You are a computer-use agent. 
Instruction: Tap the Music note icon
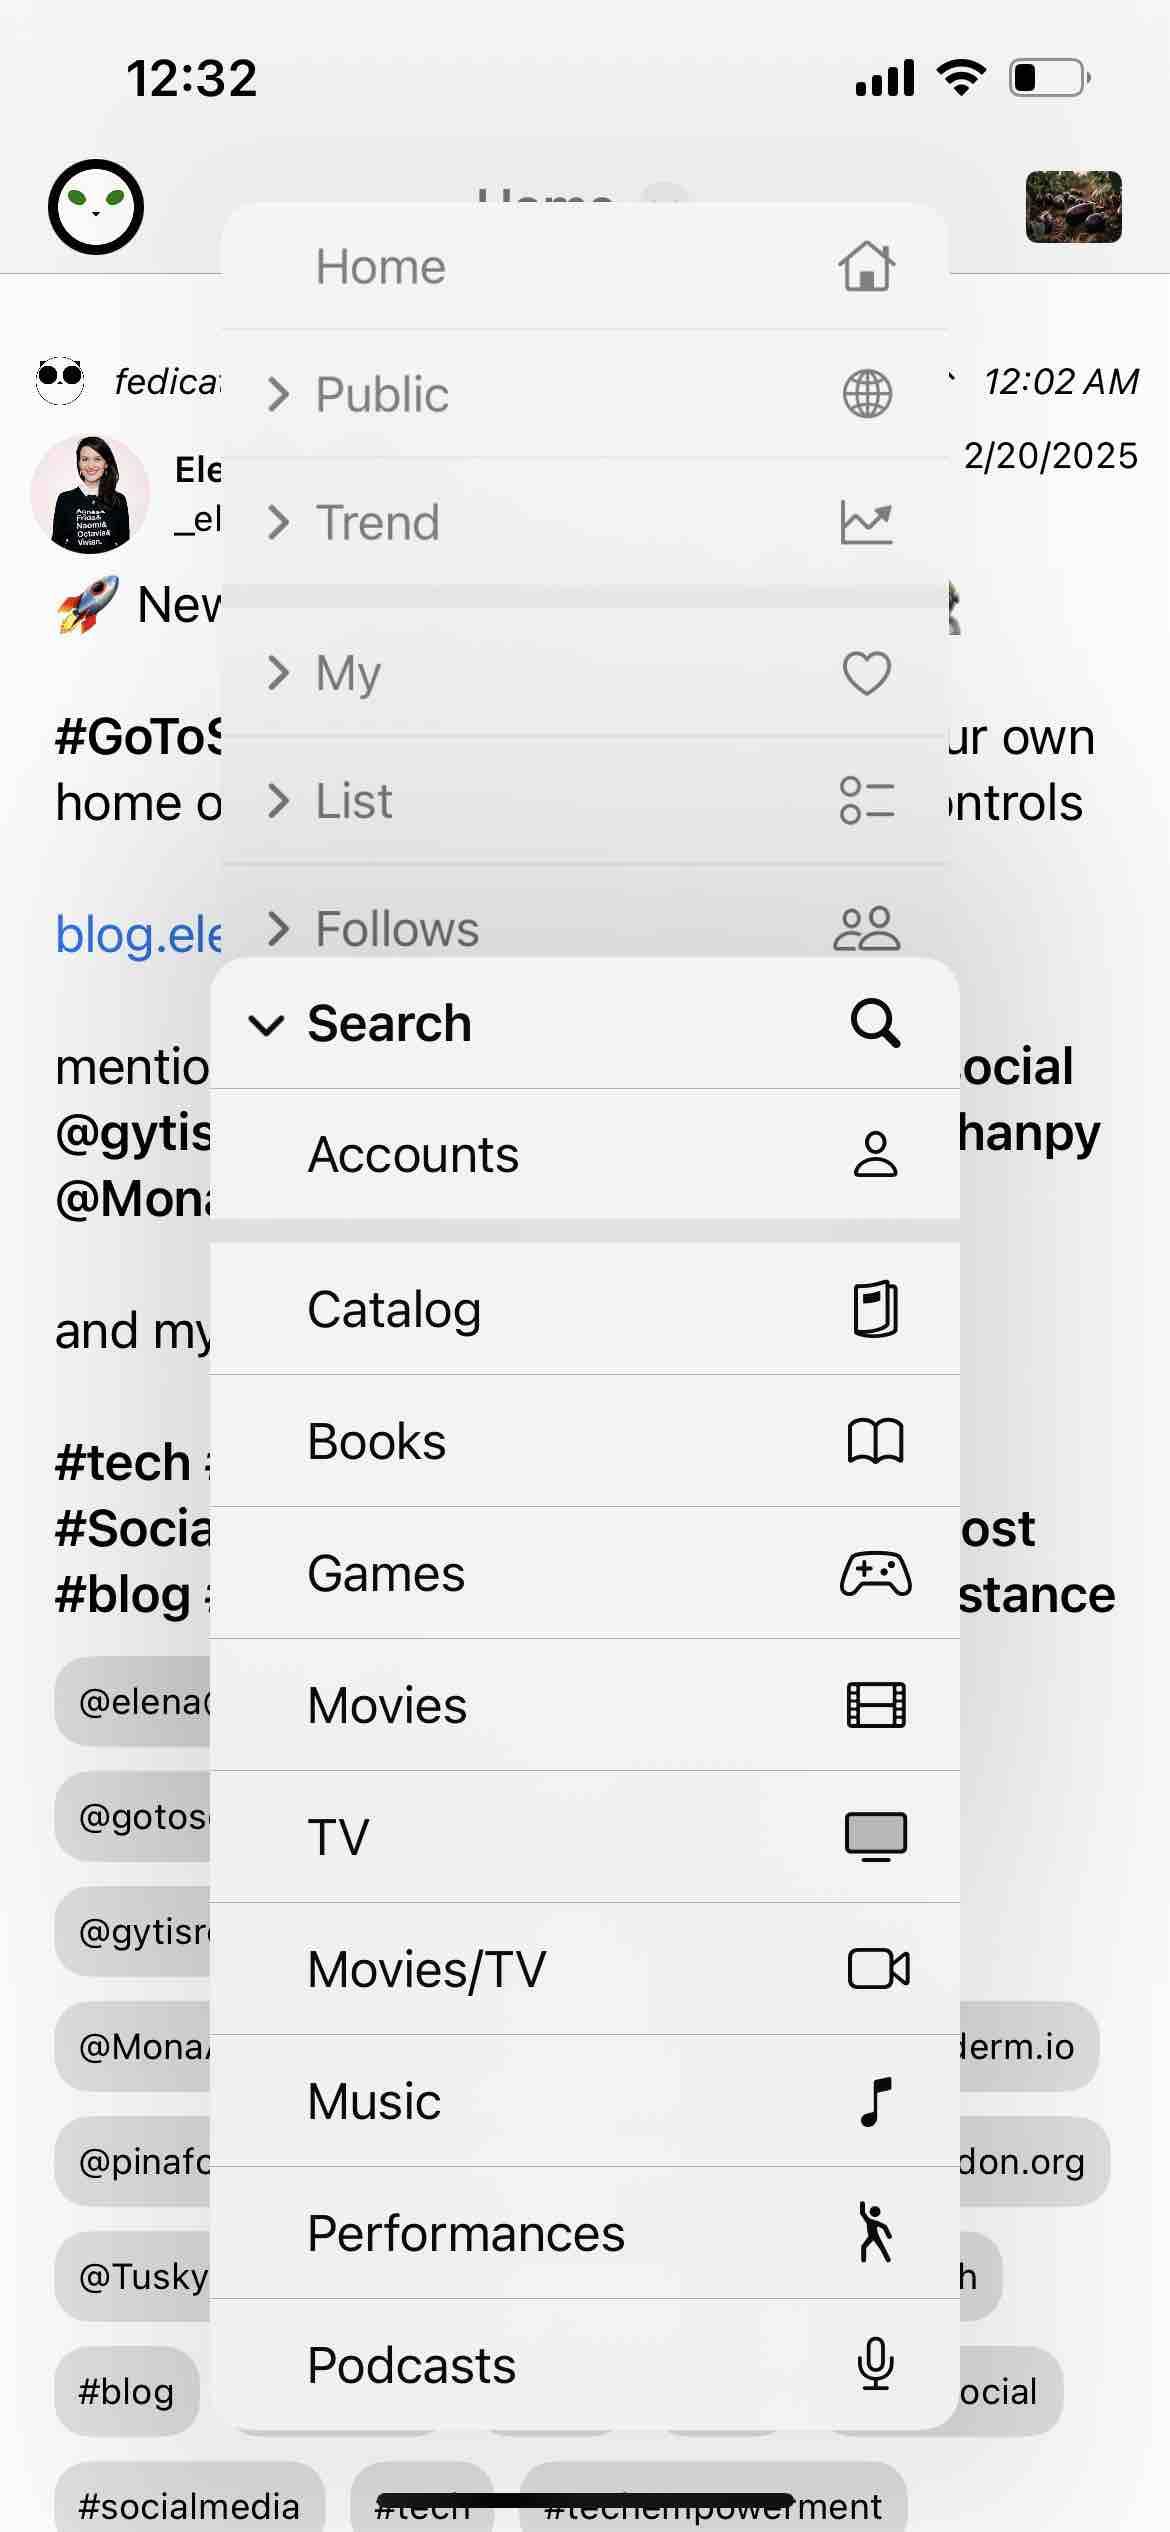[x=875, y=2101]
